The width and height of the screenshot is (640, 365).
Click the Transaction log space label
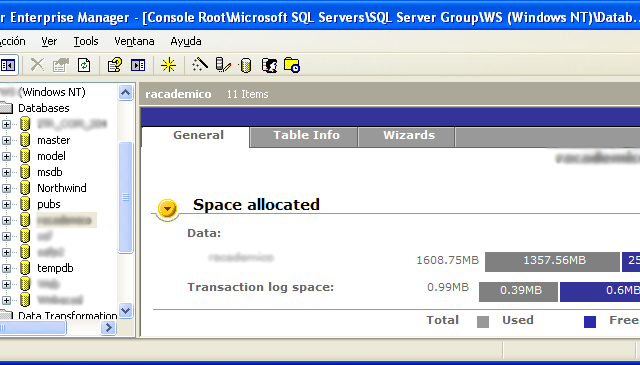click(x=260, y=287)
